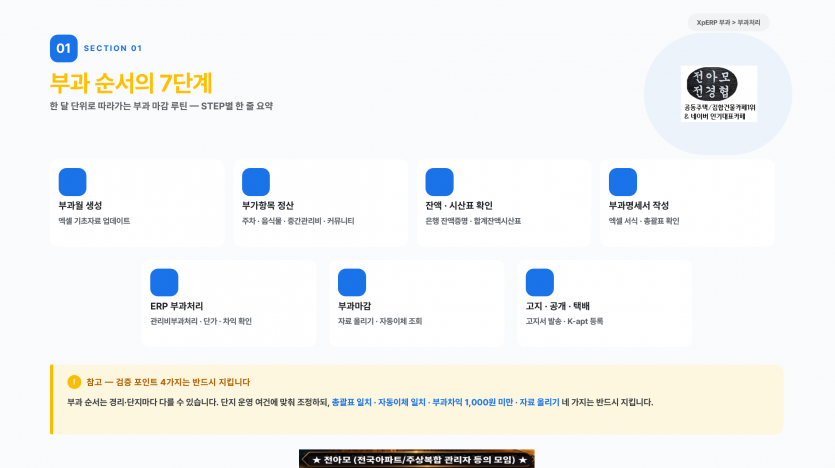Click the blue icon above 부과명세서 작성
Image resolution: width=835 pixels, height=468 pixels.
click(623, 182)
